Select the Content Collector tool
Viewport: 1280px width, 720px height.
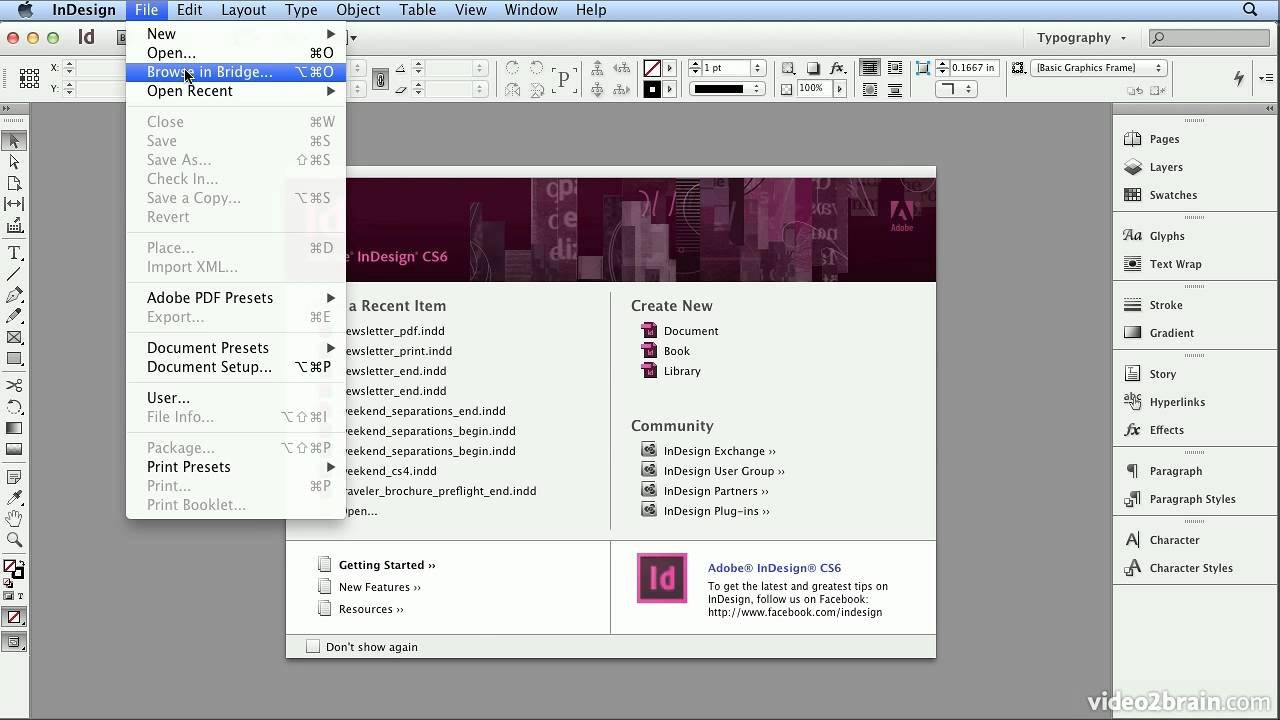click(x=14, y=225)
